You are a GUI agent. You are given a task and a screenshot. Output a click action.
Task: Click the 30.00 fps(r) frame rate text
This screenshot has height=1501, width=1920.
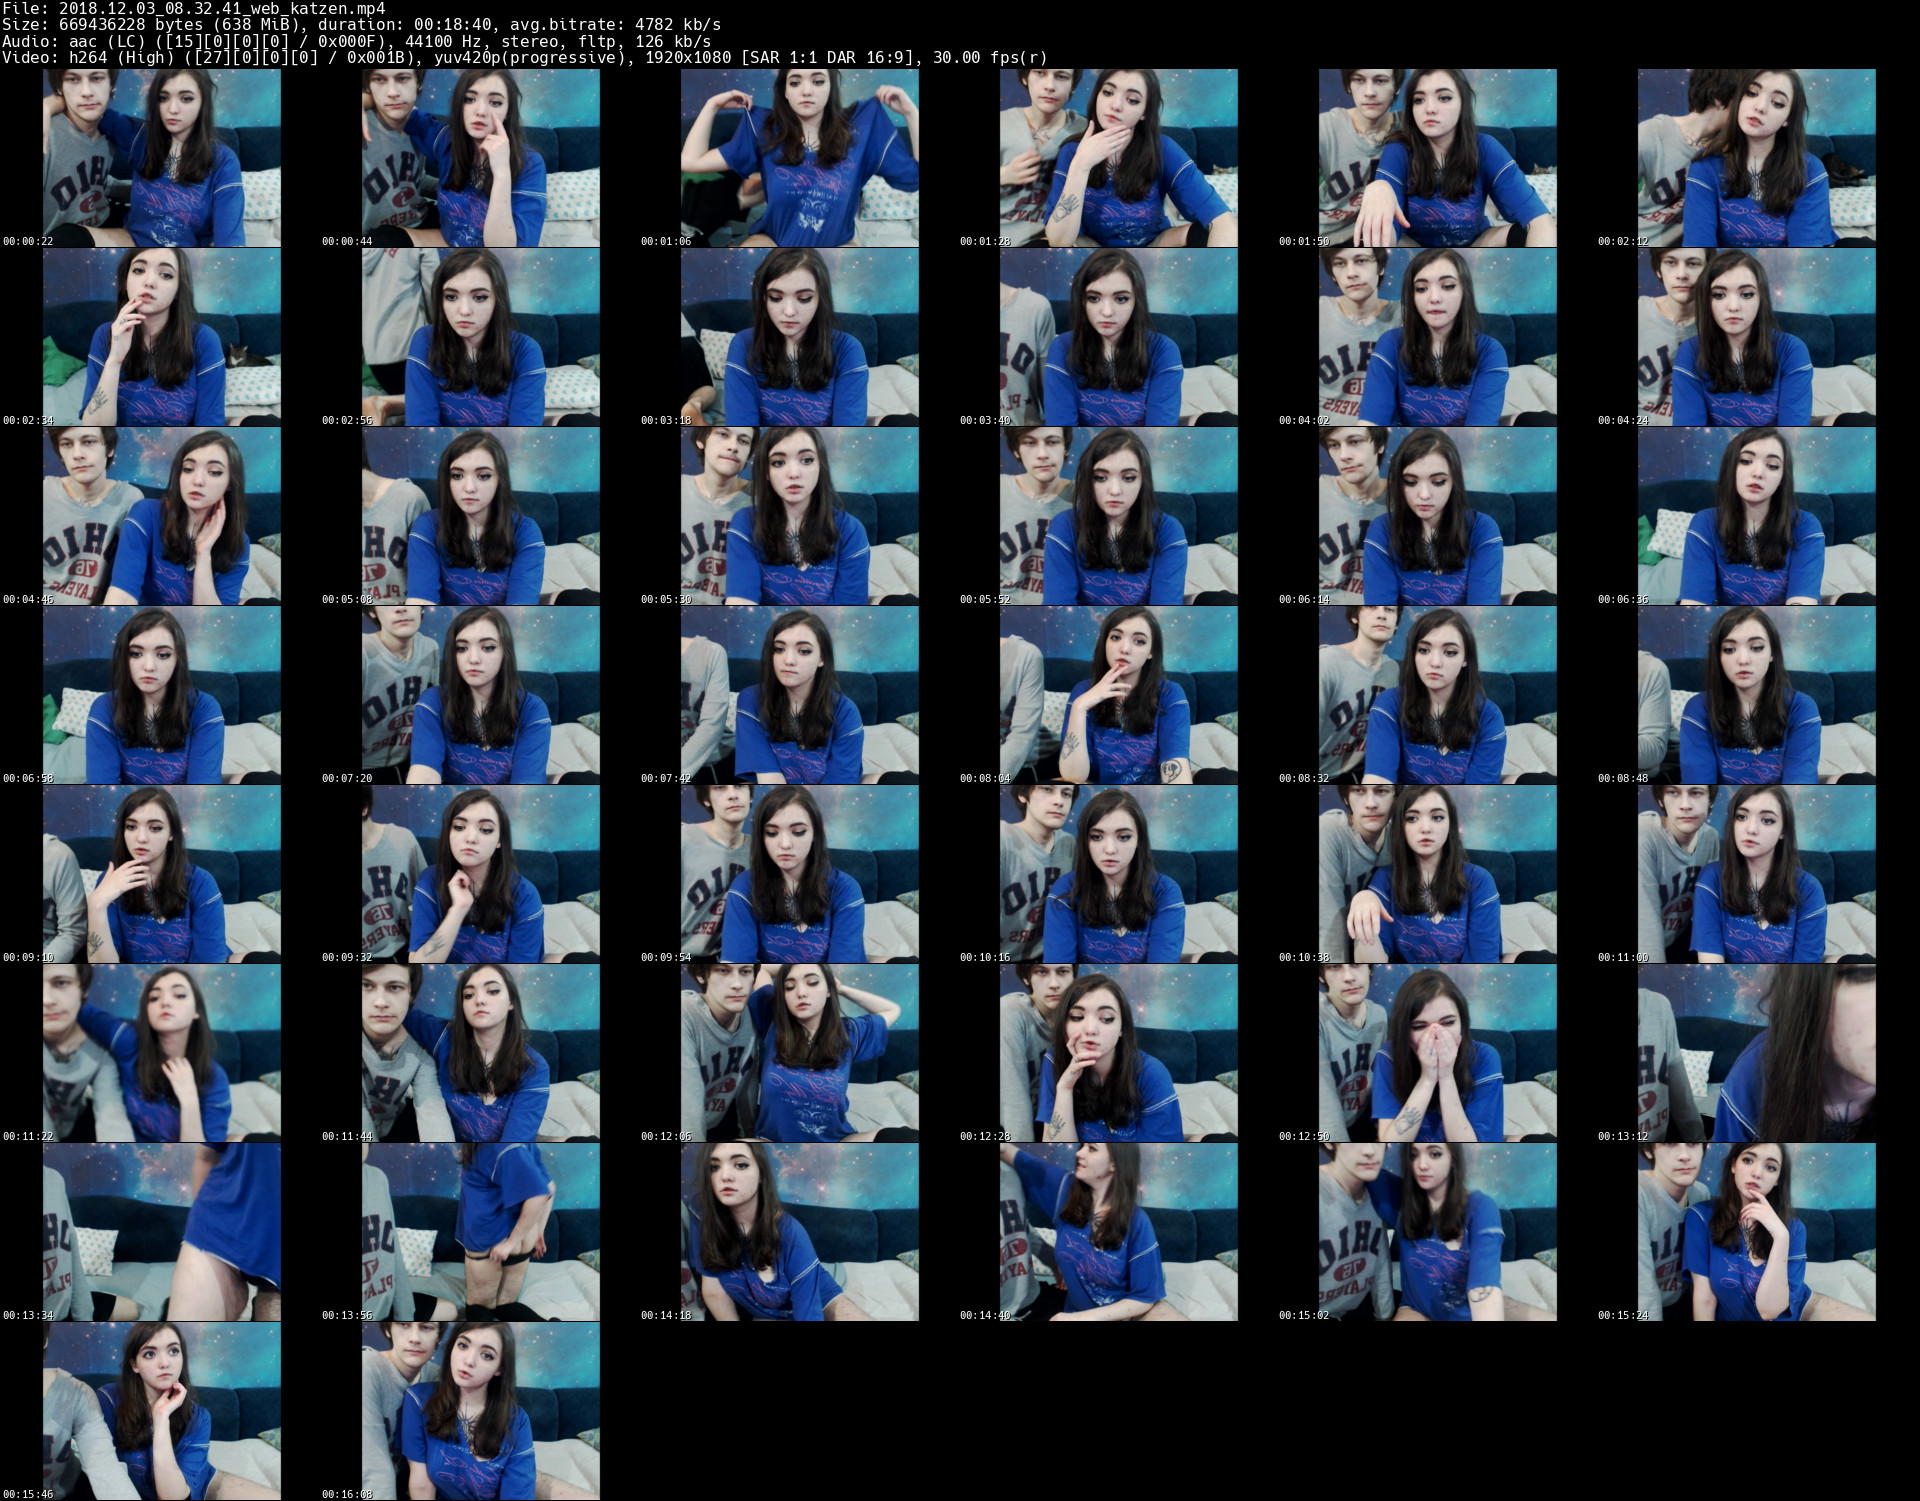coord(990,58)
